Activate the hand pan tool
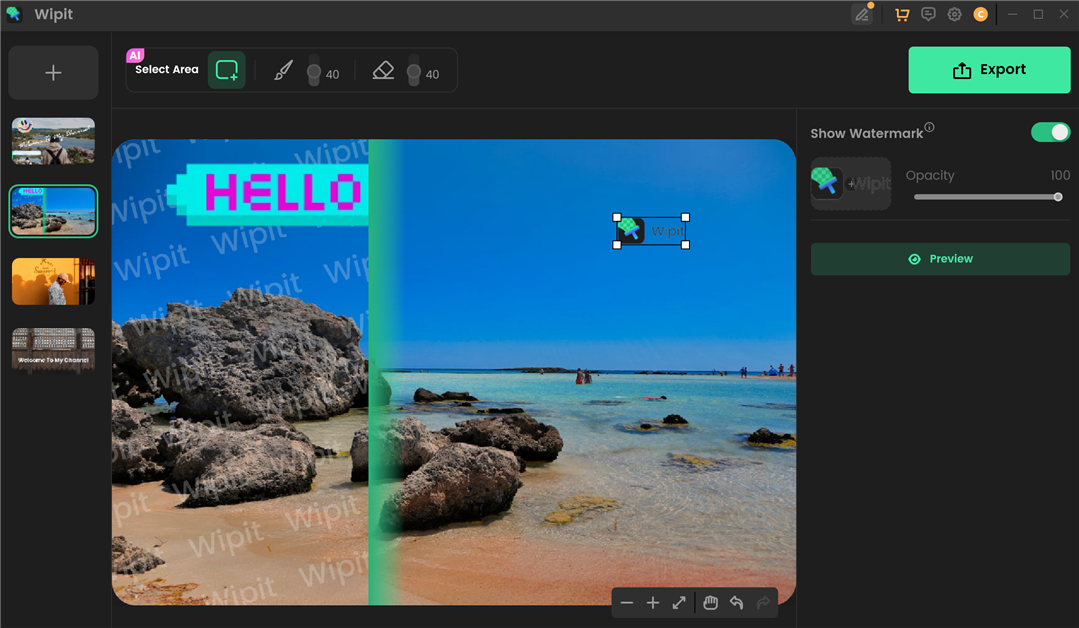1079x628 pixels. point(710,603)
